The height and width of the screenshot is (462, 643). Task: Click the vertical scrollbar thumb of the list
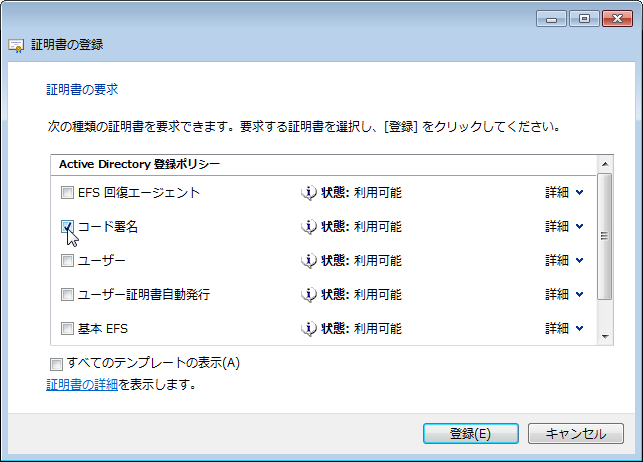[605, 237]
